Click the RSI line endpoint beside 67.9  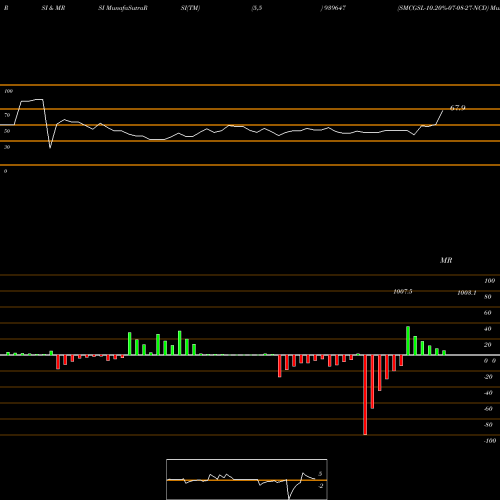point(443,111)
